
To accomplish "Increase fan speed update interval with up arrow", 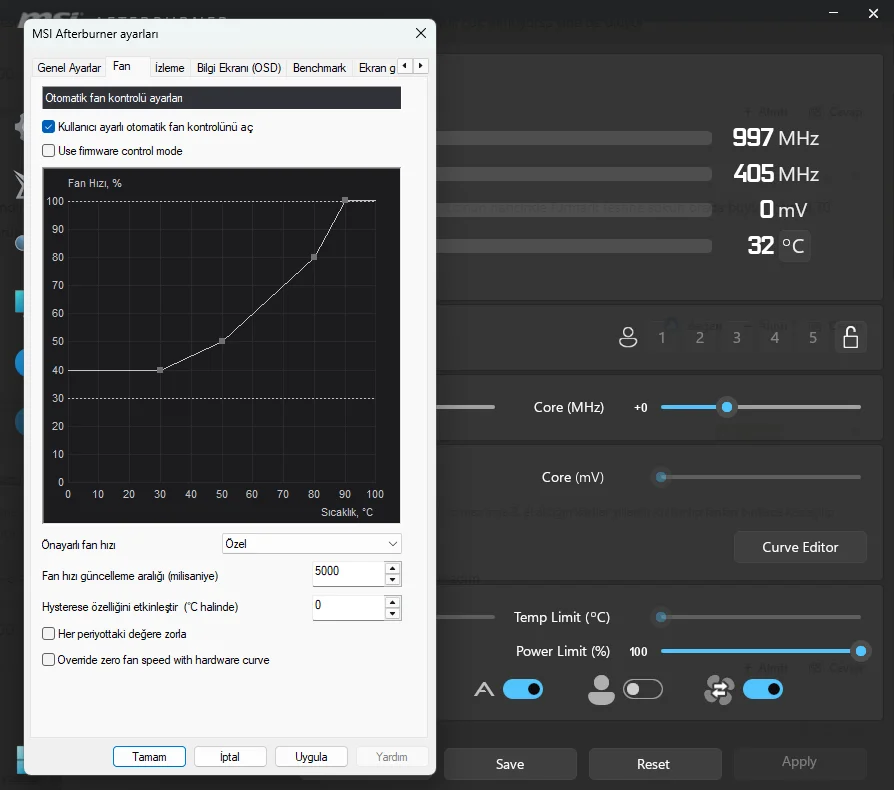I will click(392, 568).
